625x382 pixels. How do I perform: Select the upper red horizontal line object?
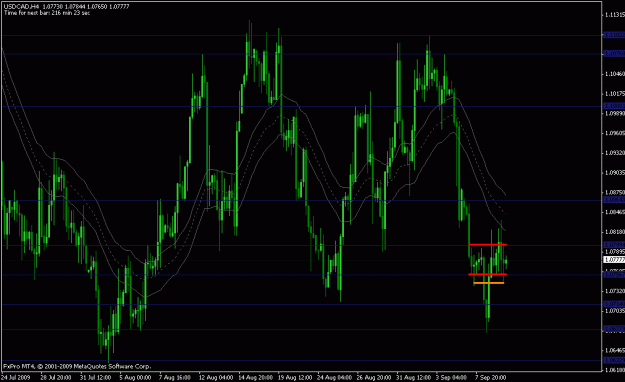click(488, 244)
